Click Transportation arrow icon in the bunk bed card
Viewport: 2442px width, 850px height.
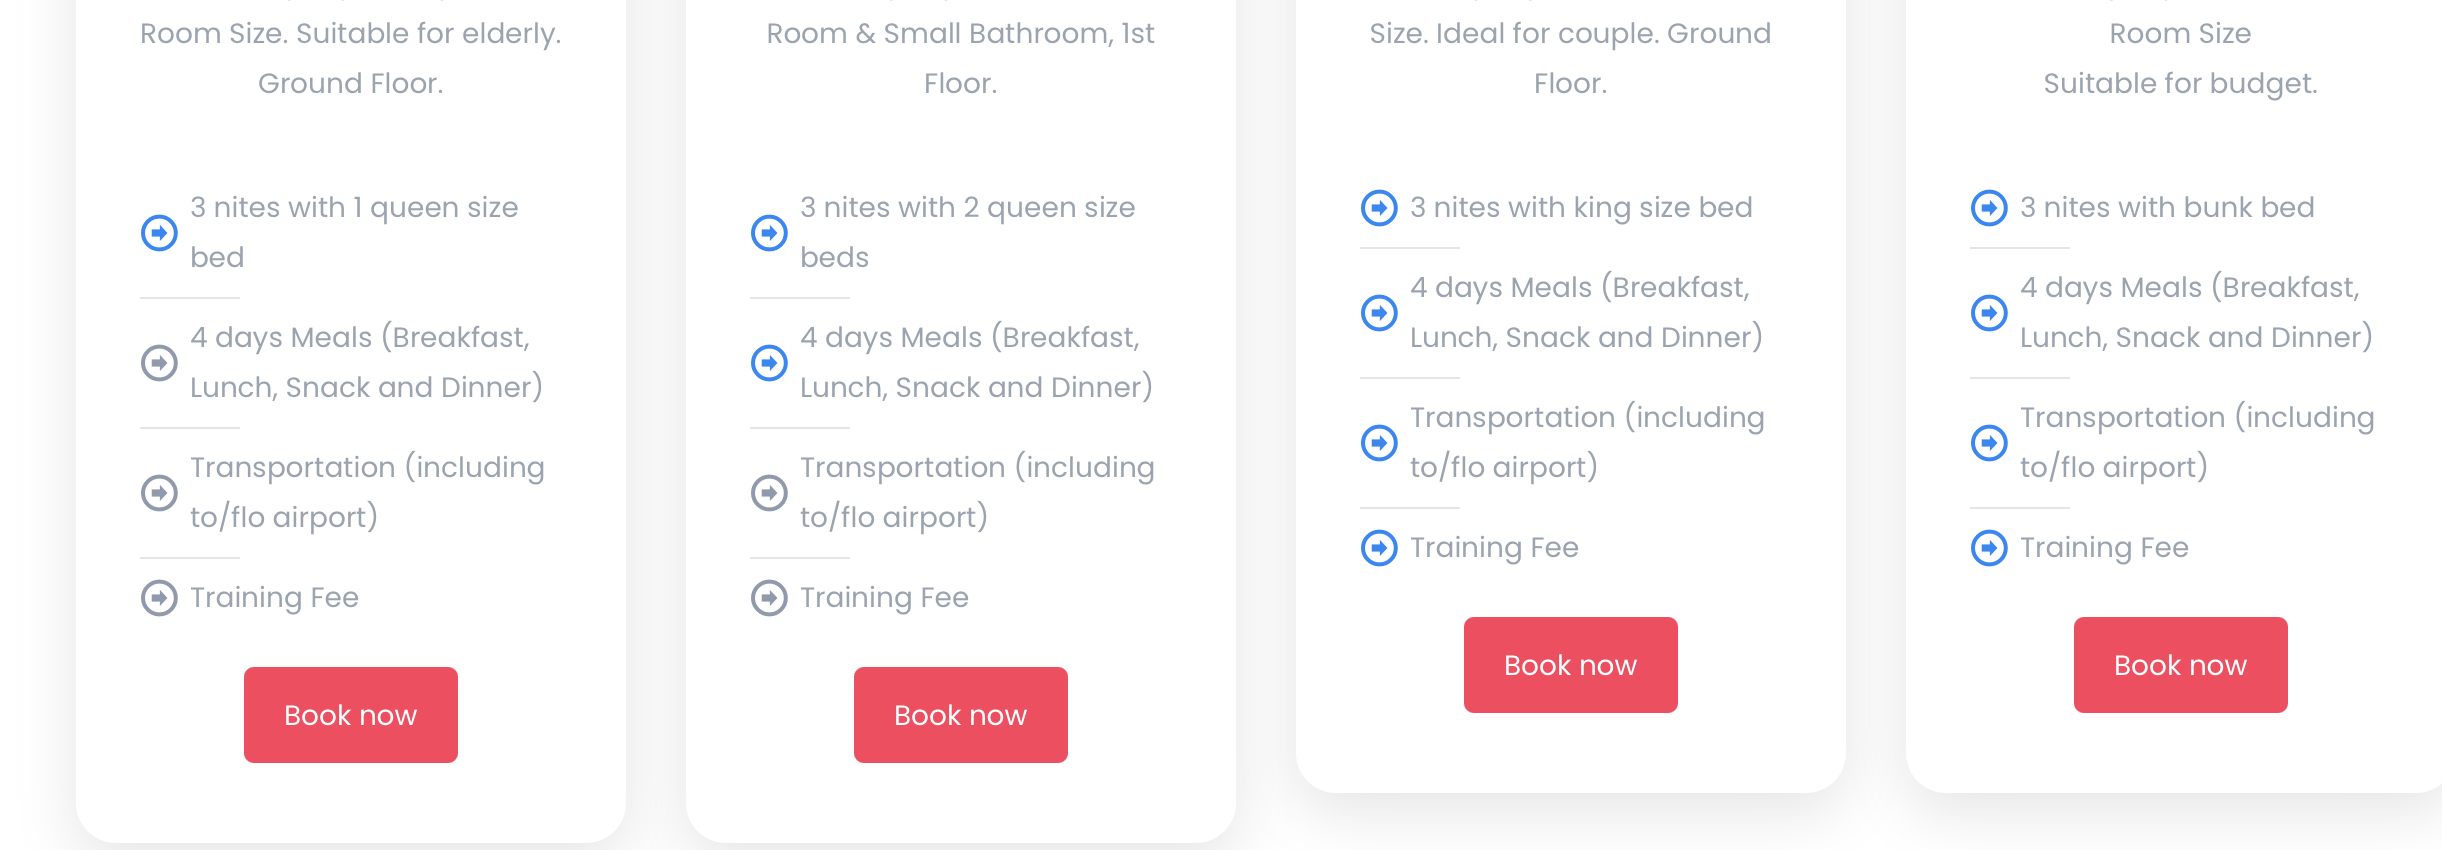tap(1989, 443)
